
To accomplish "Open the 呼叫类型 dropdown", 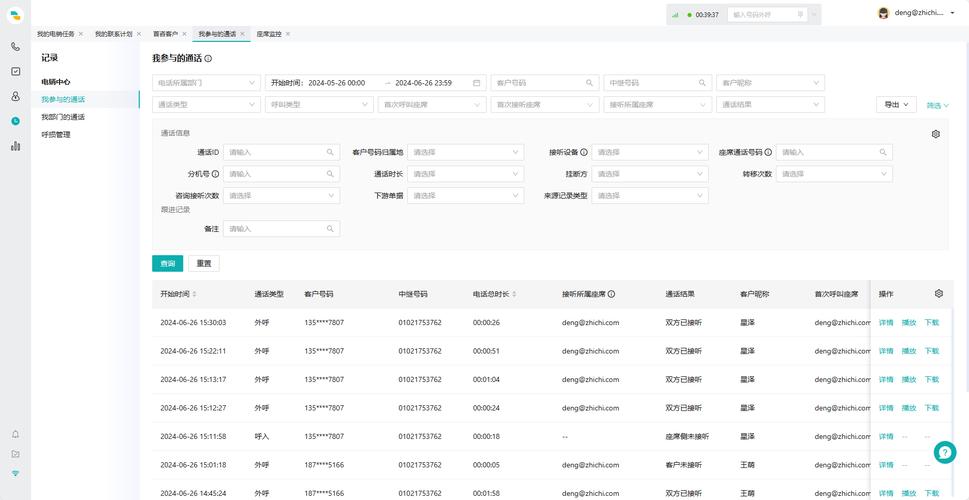I will click(x=319, y=105).
